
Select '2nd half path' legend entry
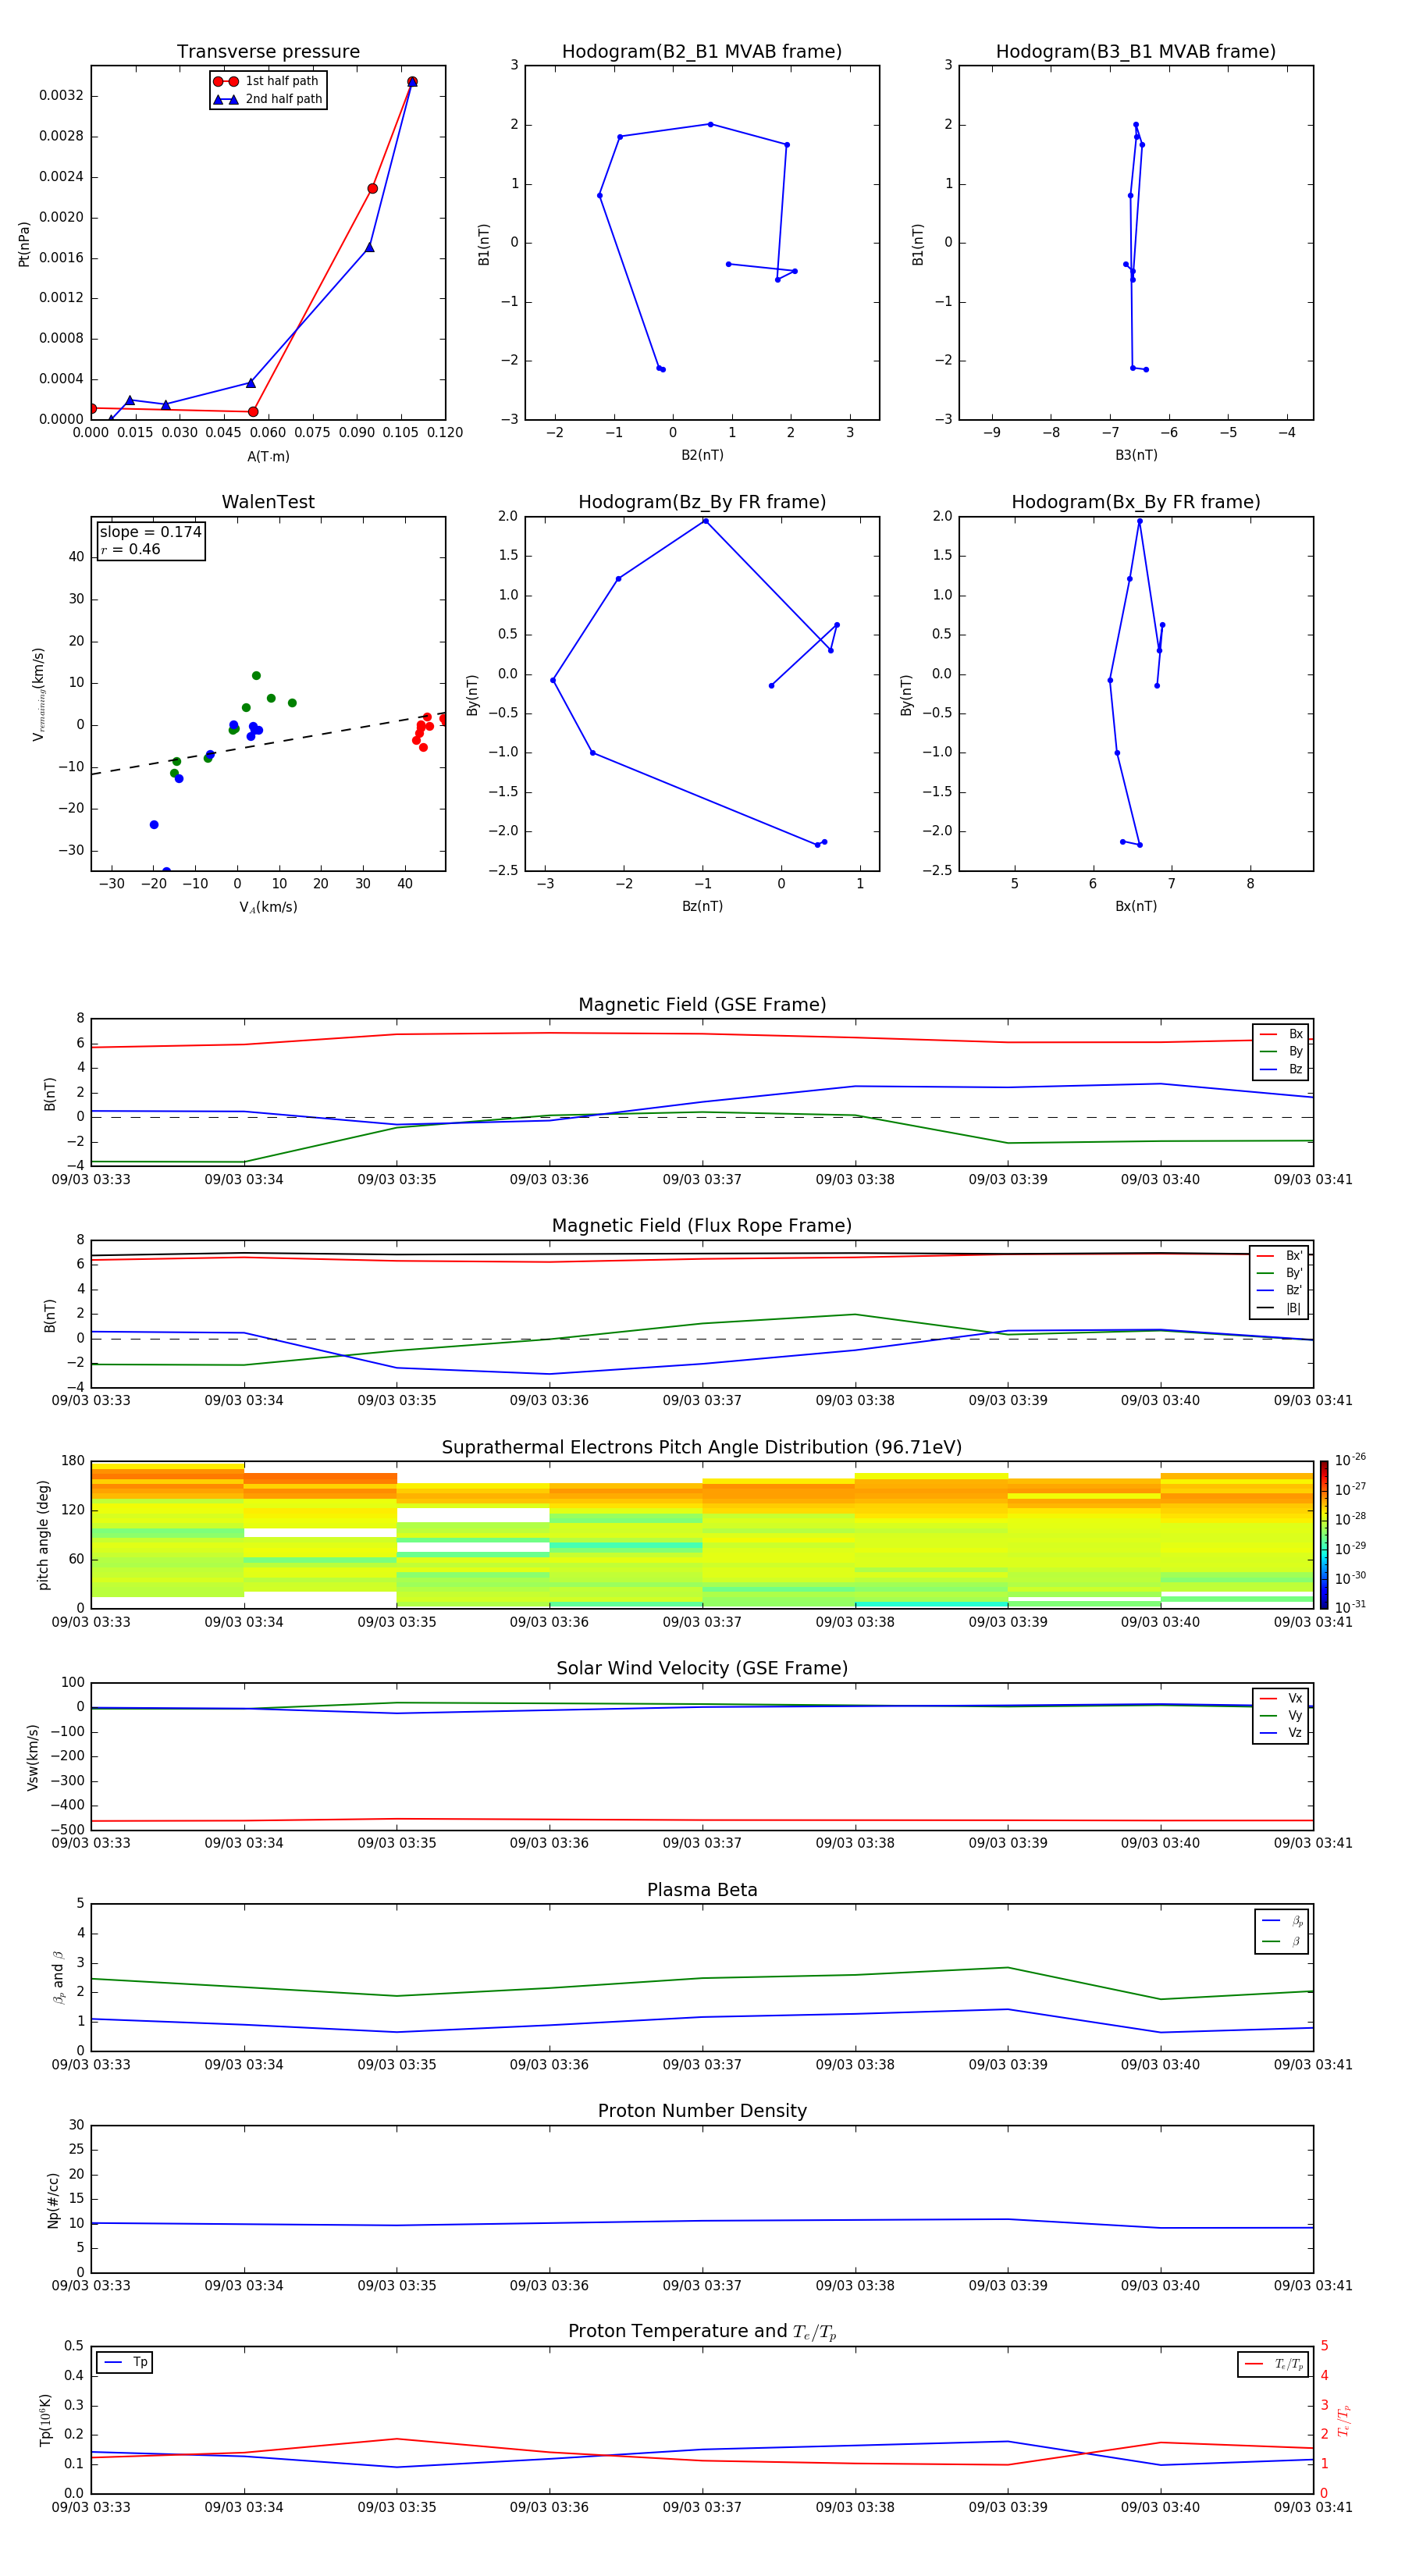[x=267, y=99]
